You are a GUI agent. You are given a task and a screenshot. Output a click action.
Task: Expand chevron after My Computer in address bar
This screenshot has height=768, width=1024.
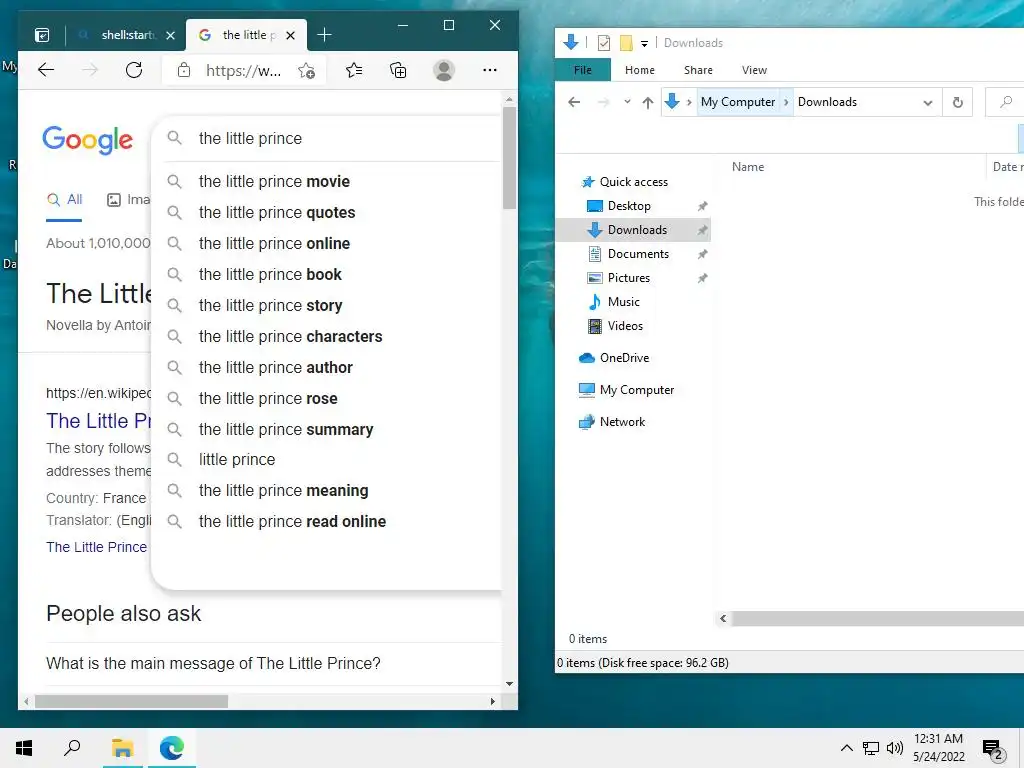click(786, 102)
